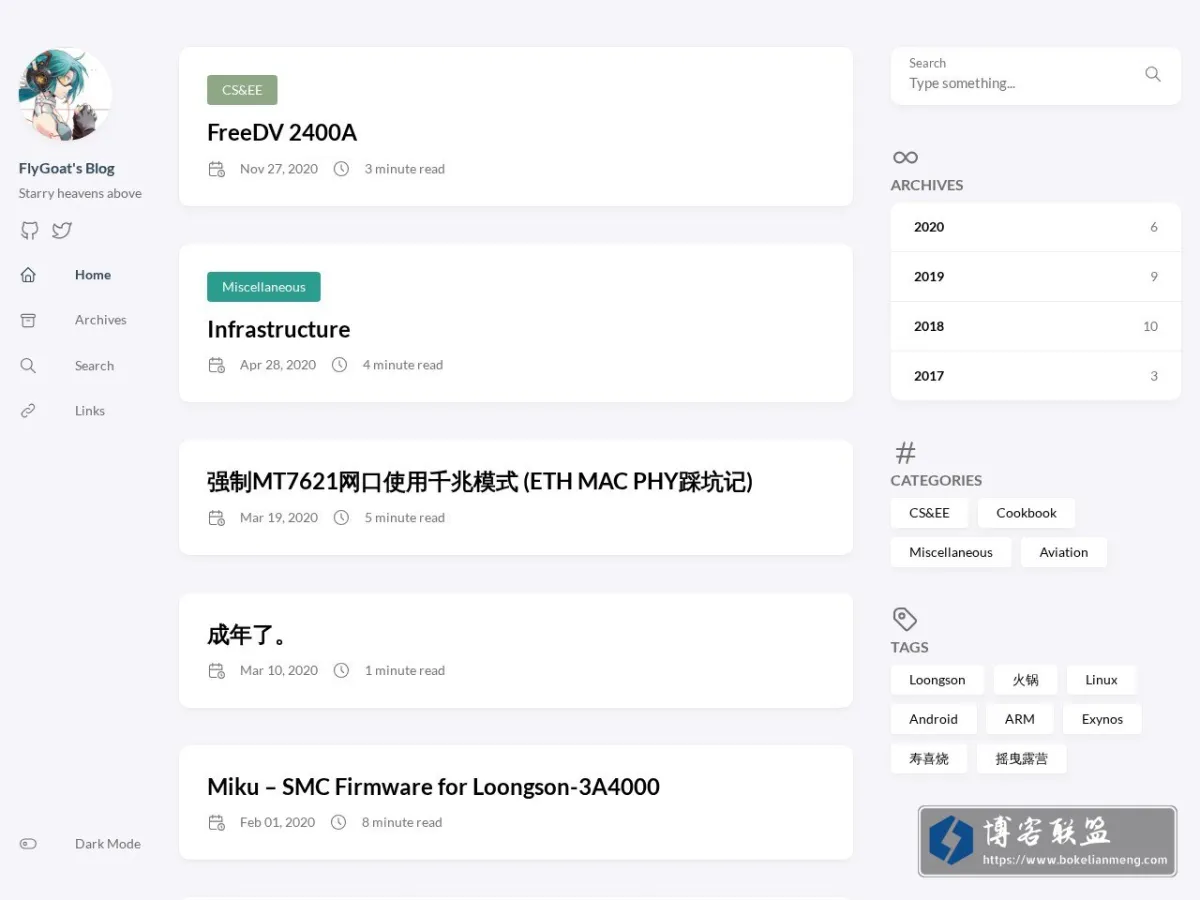
Task: Open the 强制MT7621网口使用千兆模式 post
Action: click(x=480, y=482)
